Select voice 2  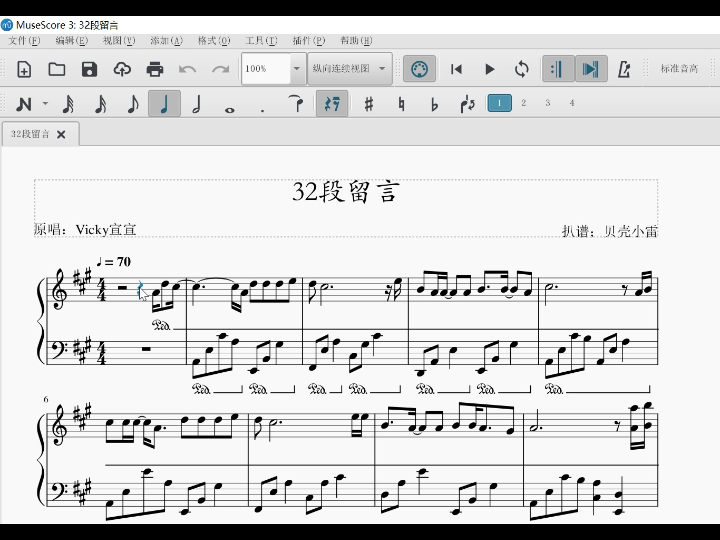click(523, 103)
